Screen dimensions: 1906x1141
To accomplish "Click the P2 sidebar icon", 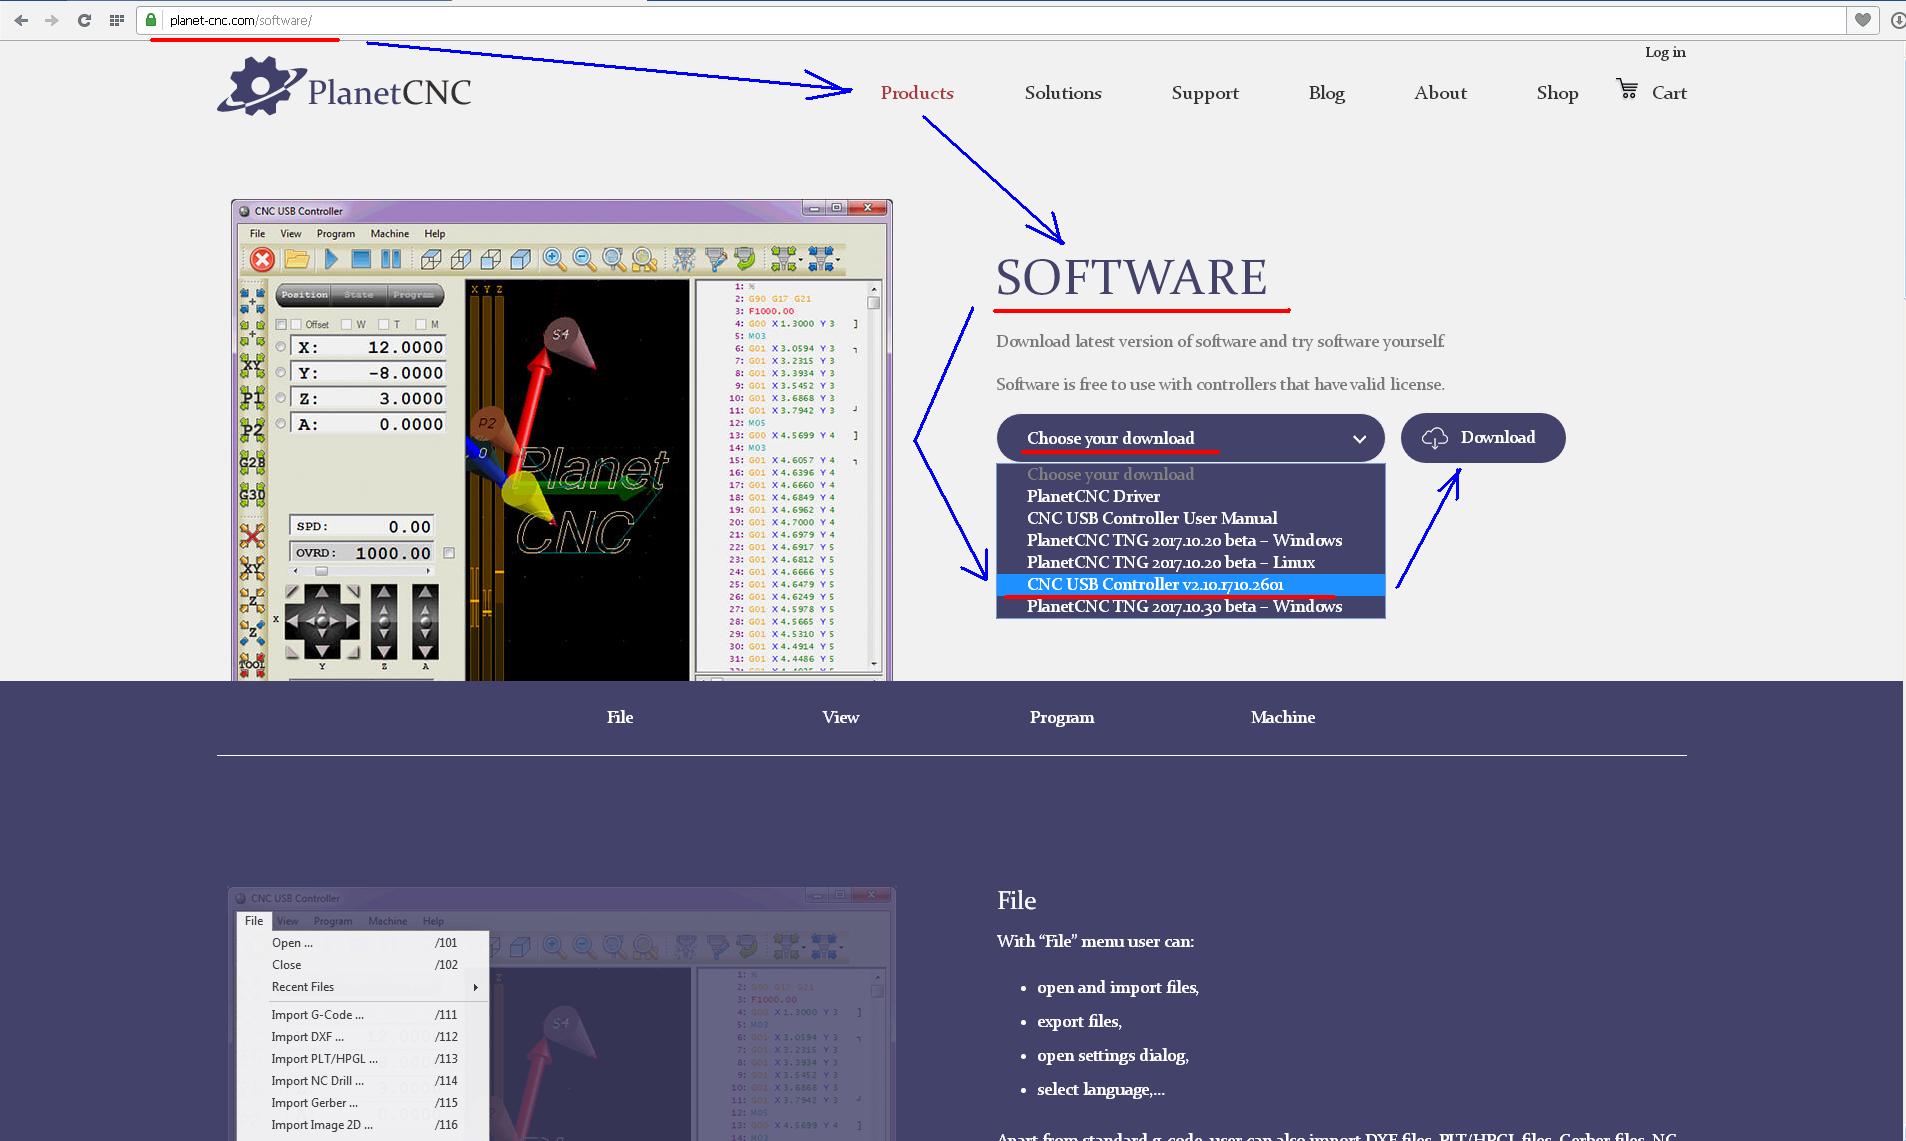I will [252, 430].
